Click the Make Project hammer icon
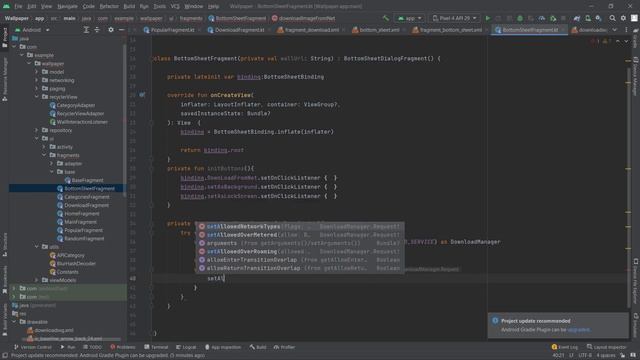 point(386,18)
